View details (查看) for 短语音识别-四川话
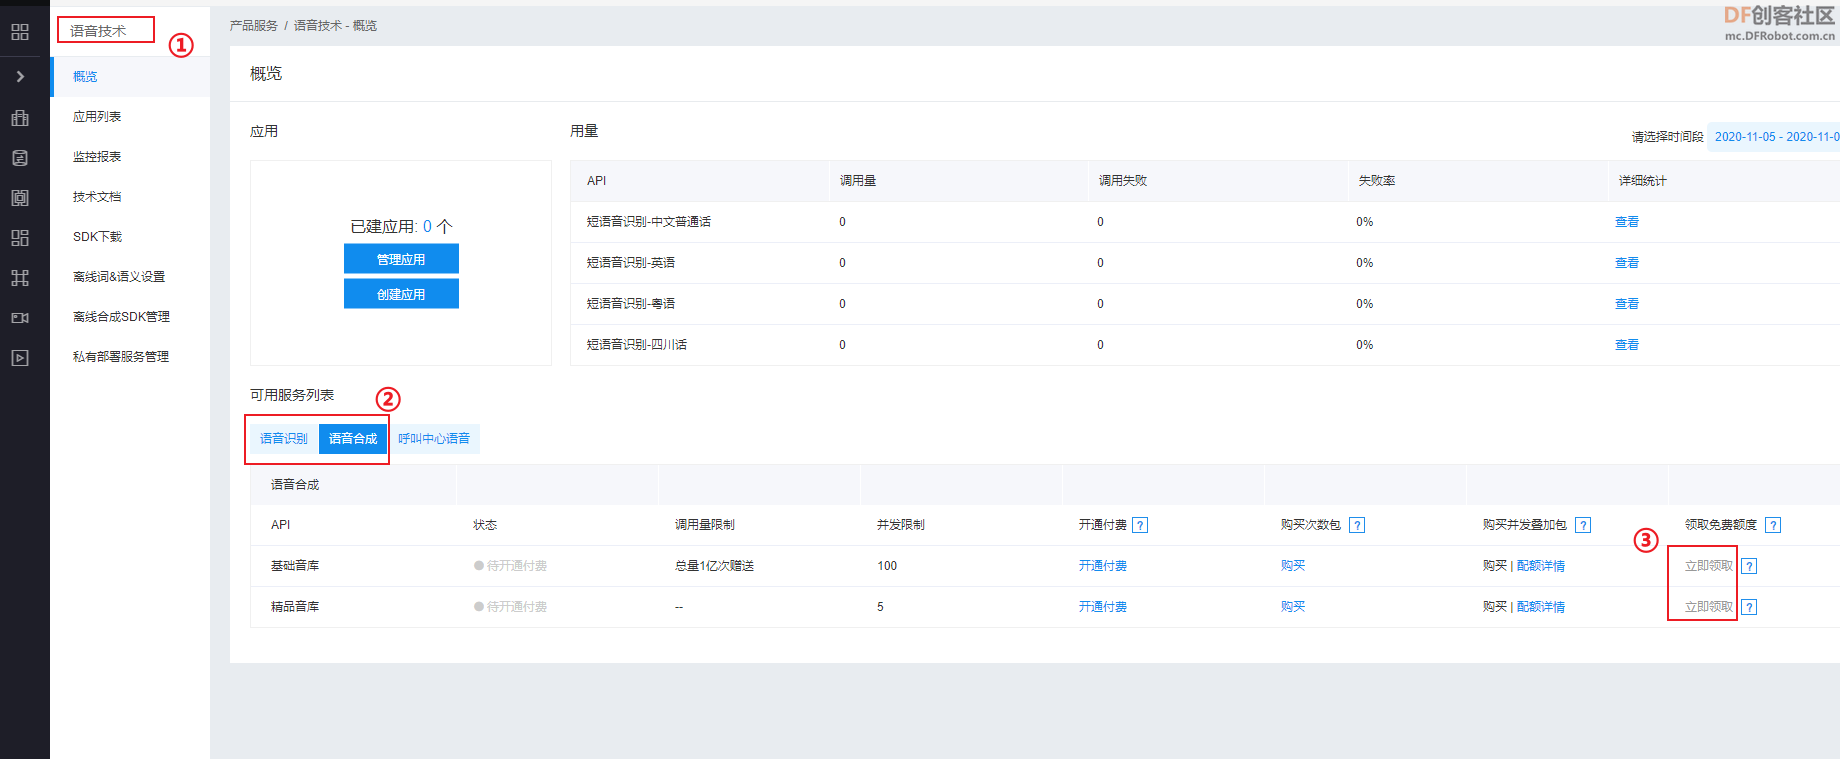Viewport: 1840px width, 759px height. 1627,345
